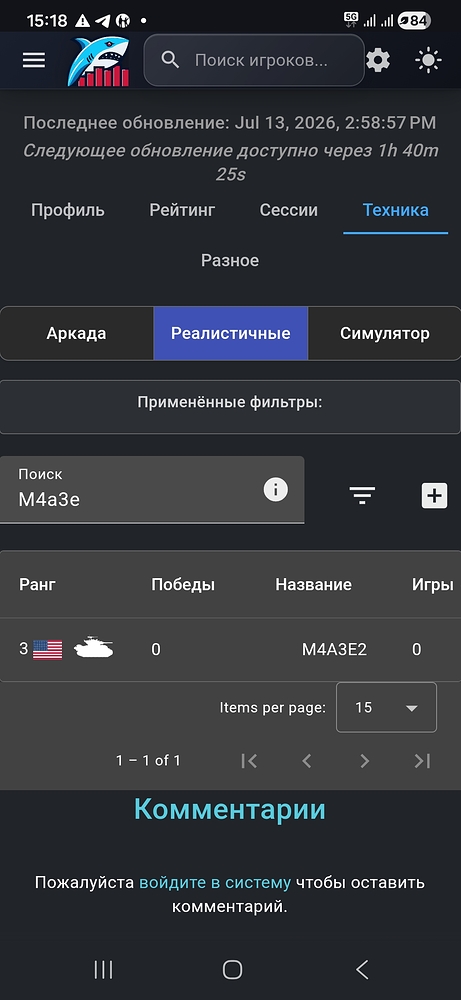Tap the battery indicator showing 84
461x1000 pixels.
414,20
